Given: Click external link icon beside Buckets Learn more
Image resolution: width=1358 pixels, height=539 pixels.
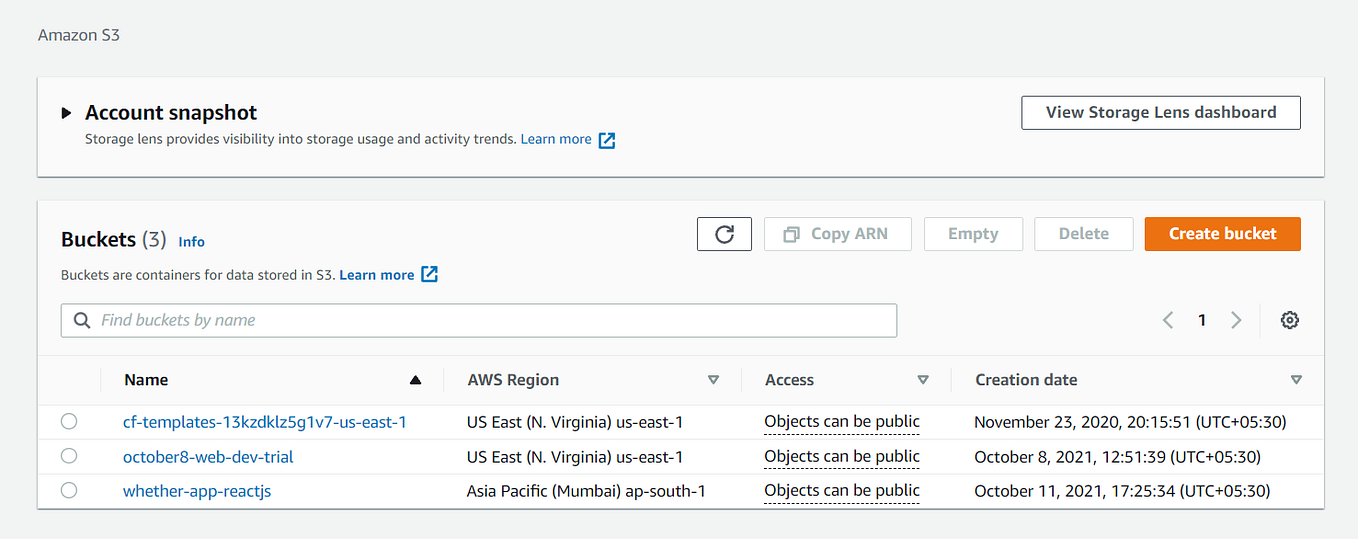Looking at the screenshot, I should coord(429,274).
